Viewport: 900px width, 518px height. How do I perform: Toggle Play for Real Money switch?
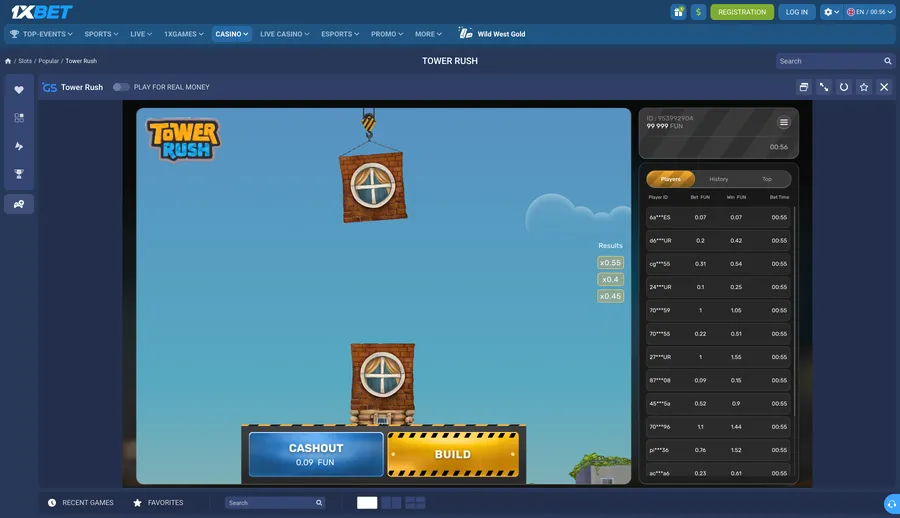click(121, 87)
